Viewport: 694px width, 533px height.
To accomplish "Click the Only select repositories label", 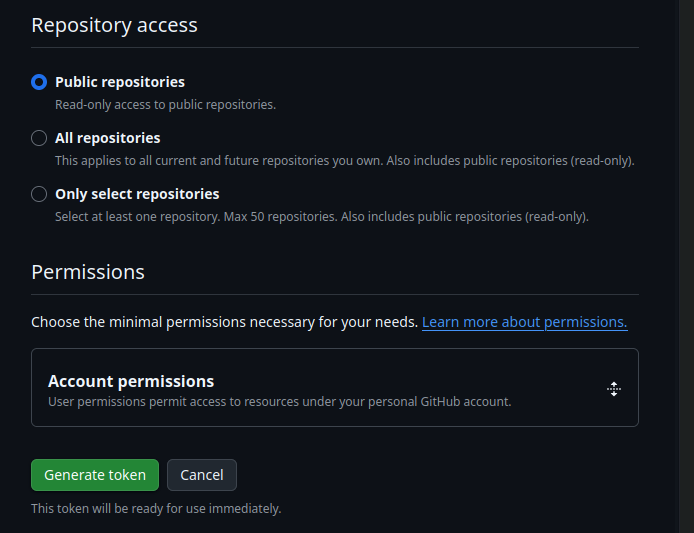I will (x=137, y=194).
